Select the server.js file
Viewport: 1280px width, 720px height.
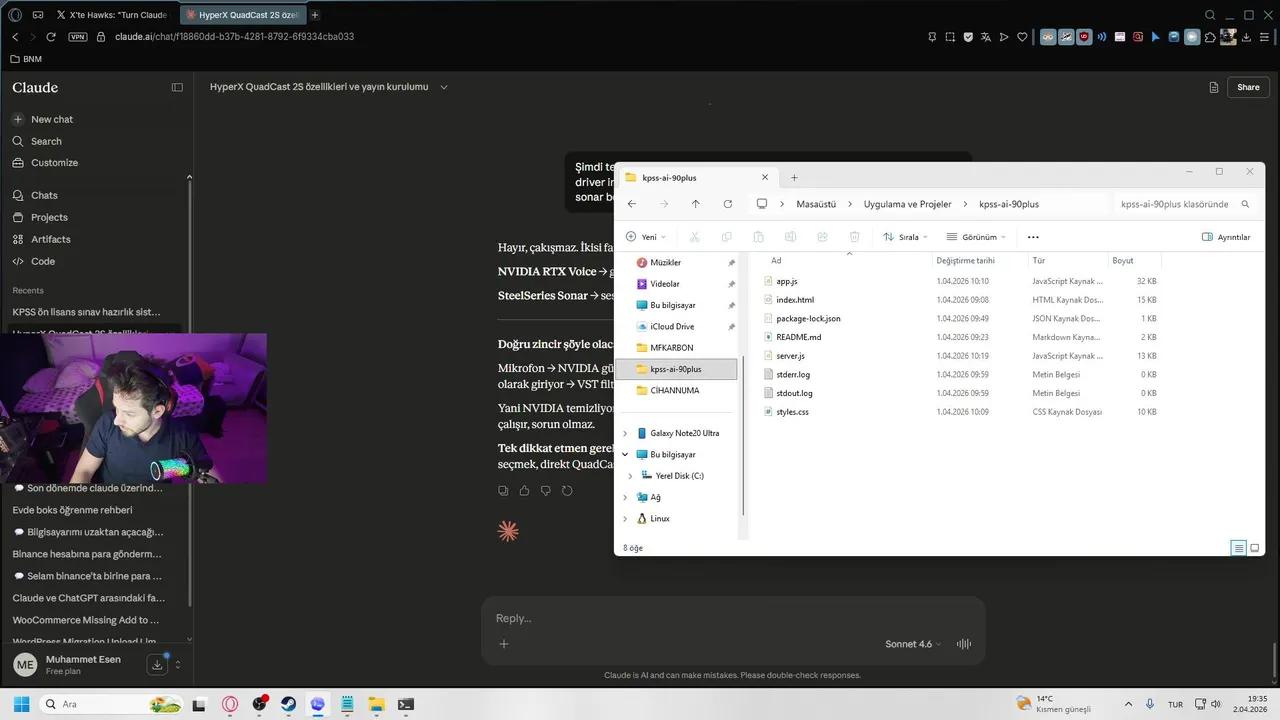click(x=790, y=356)
